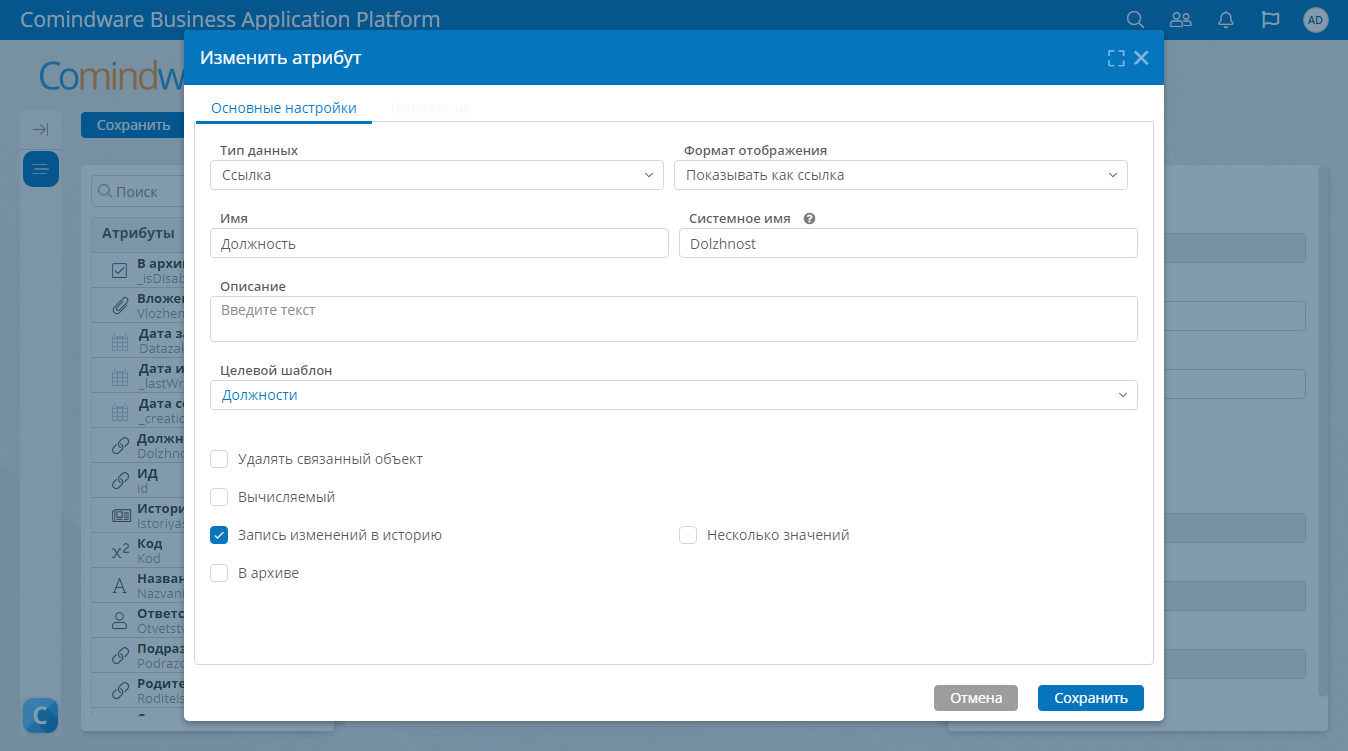Click the history icon of История attribute
The width and height of the screenshot is (1348, 751).
[119, 516]
